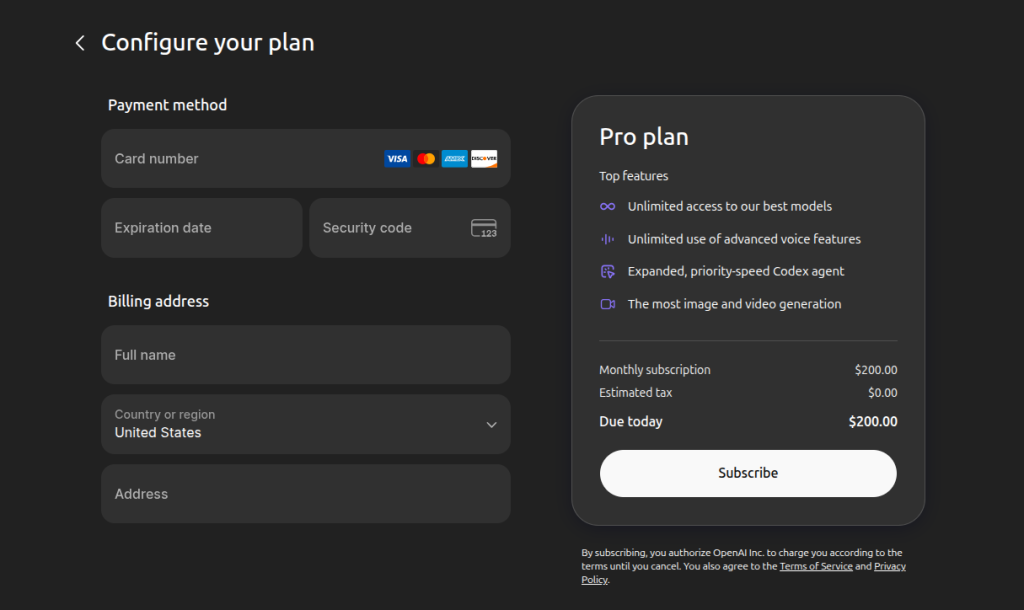Open the Terms of Service link

816,566
